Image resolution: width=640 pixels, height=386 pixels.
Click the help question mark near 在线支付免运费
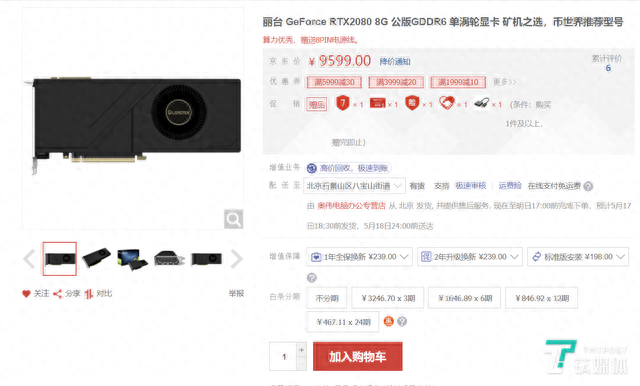588,186
